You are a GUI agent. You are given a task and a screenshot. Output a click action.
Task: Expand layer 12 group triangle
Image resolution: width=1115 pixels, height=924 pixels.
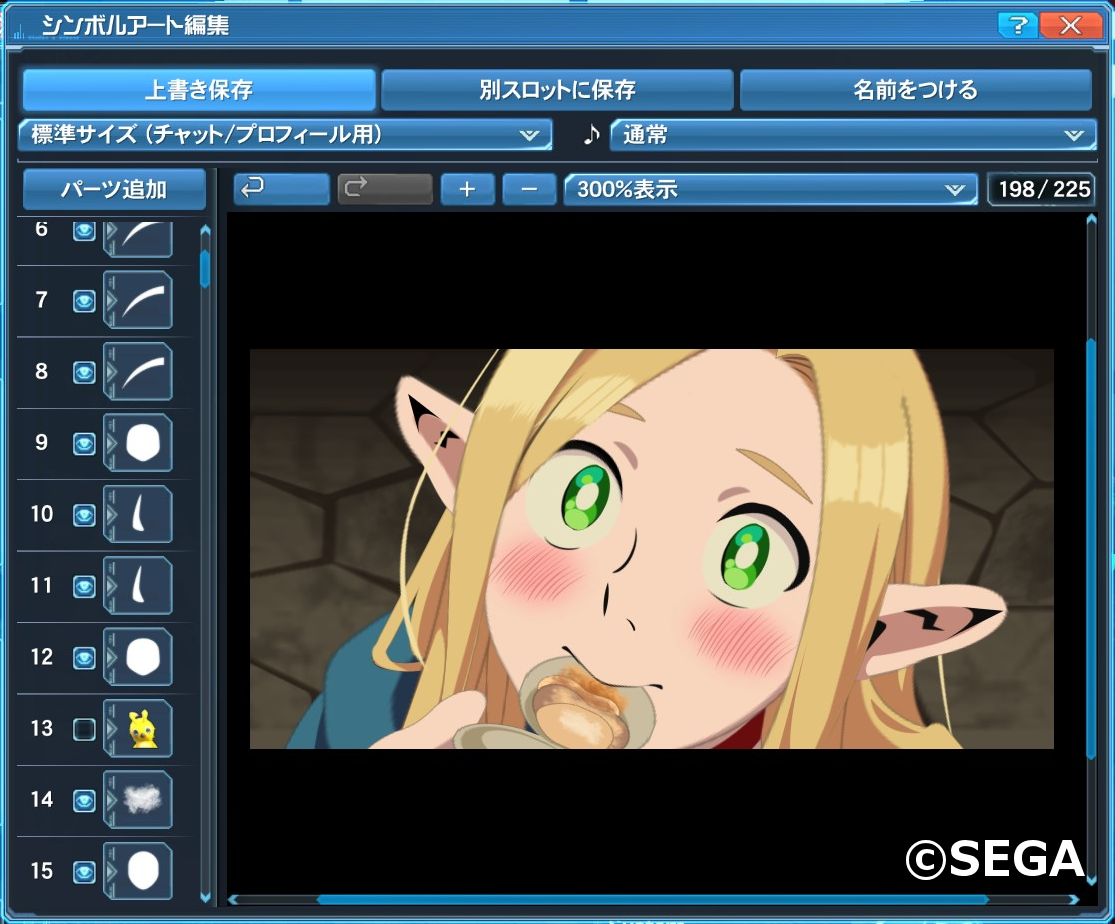[111, 658]
